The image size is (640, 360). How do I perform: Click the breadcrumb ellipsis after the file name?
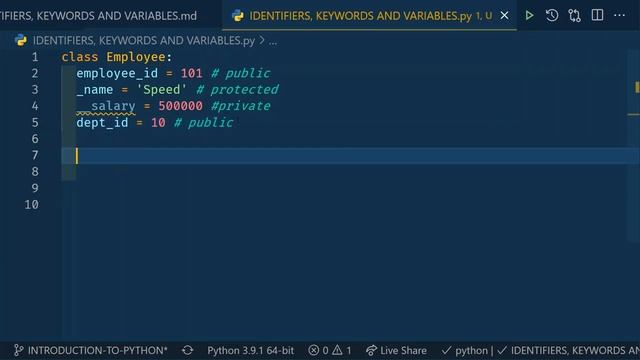tap(273, 41)
